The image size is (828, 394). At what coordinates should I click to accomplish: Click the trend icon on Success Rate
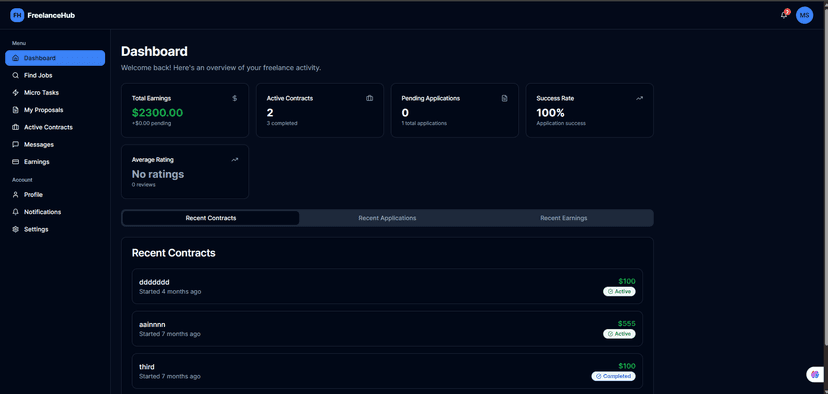[x=639, y=98]
